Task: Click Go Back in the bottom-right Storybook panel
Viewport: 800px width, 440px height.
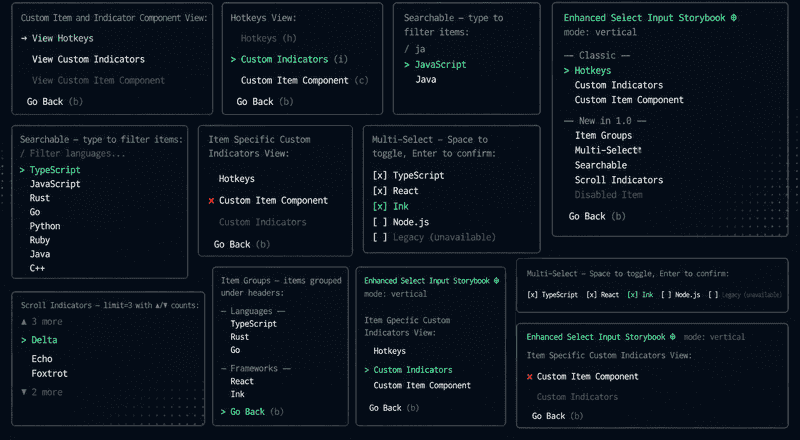Action: pos(557,416)
